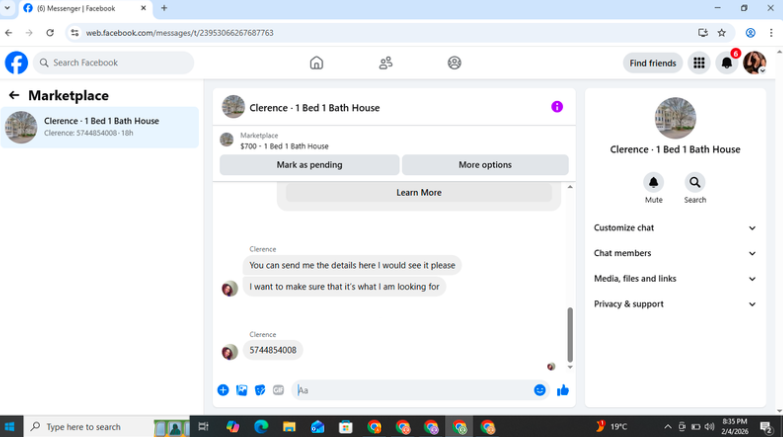Open Chrome three-dot menu
This screenshot has width=783, height=437.
tap(771, 33)
